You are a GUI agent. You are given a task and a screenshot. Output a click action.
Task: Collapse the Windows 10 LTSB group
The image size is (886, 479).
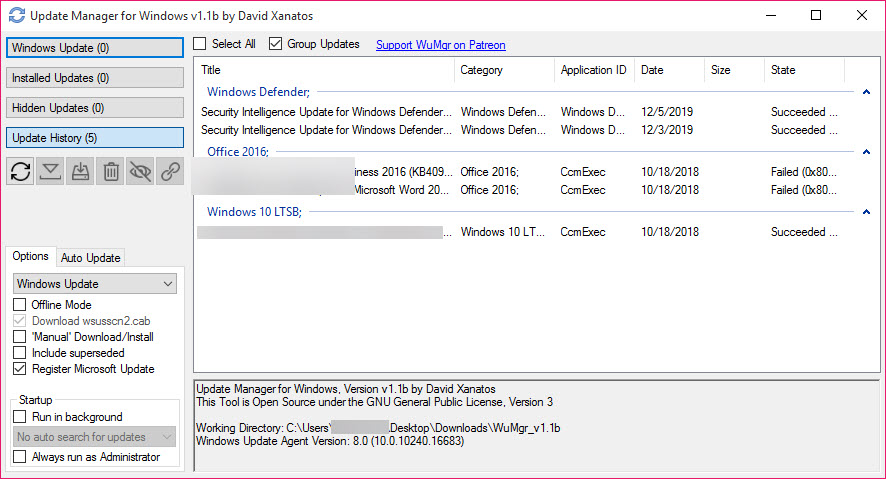(x=866, y=212)
